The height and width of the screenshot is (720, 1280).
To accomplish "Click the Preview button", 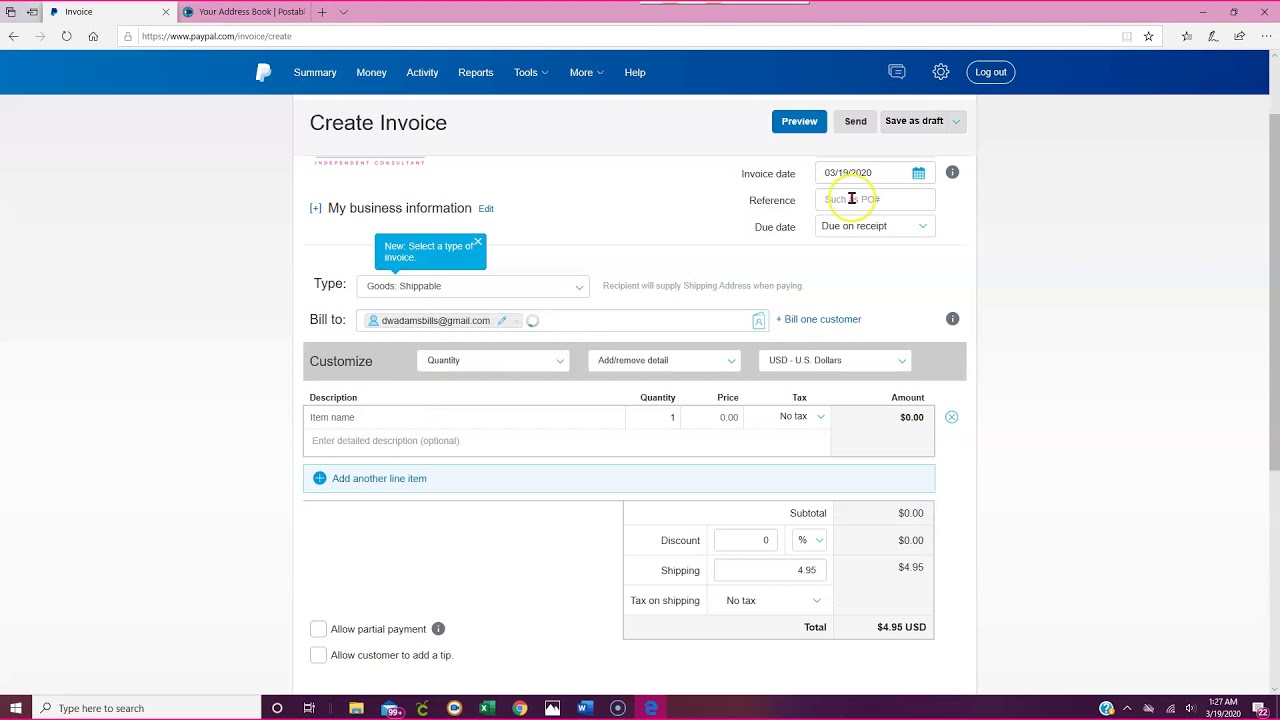I will point(799,121).
